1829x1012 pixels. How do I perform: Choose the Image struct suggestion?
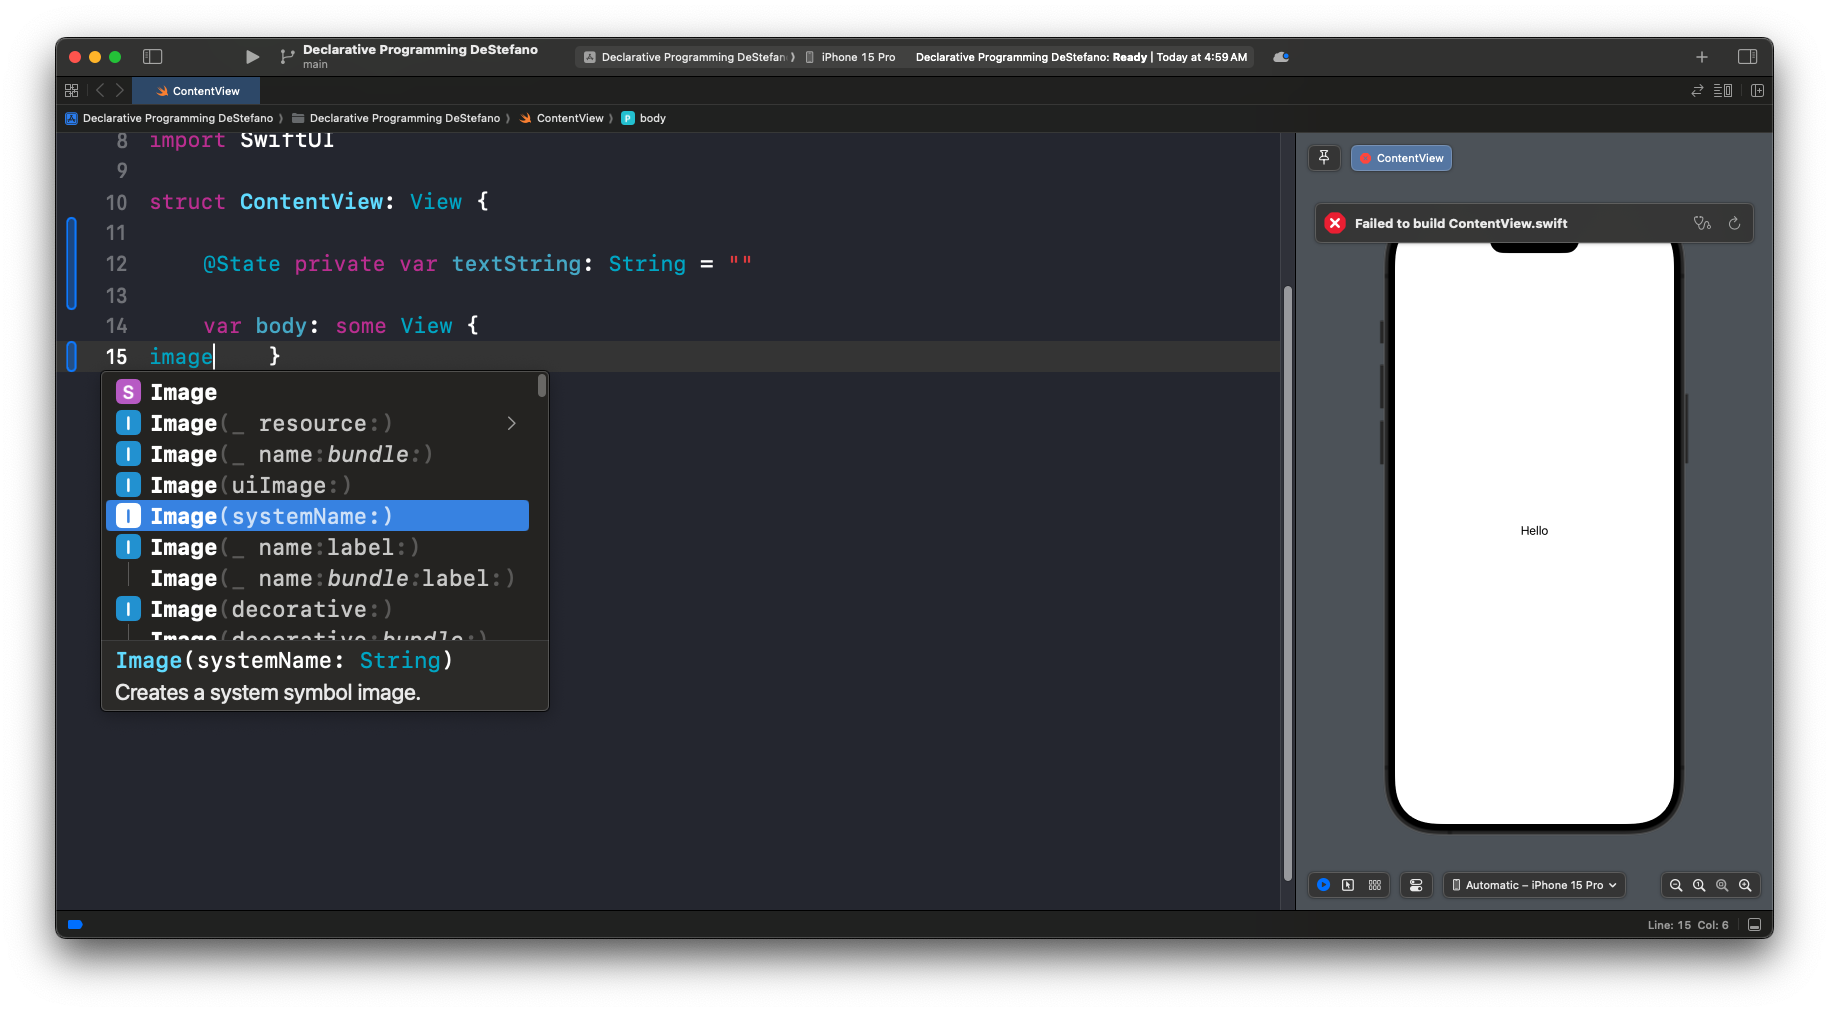(x=317, y=392)
